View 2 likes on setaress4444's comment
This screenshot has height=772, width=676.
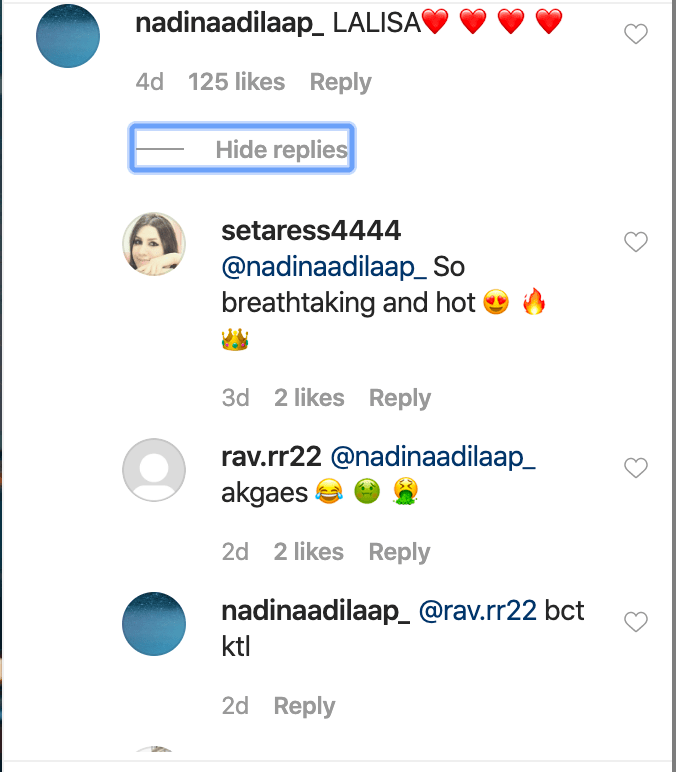pos(309,398)
